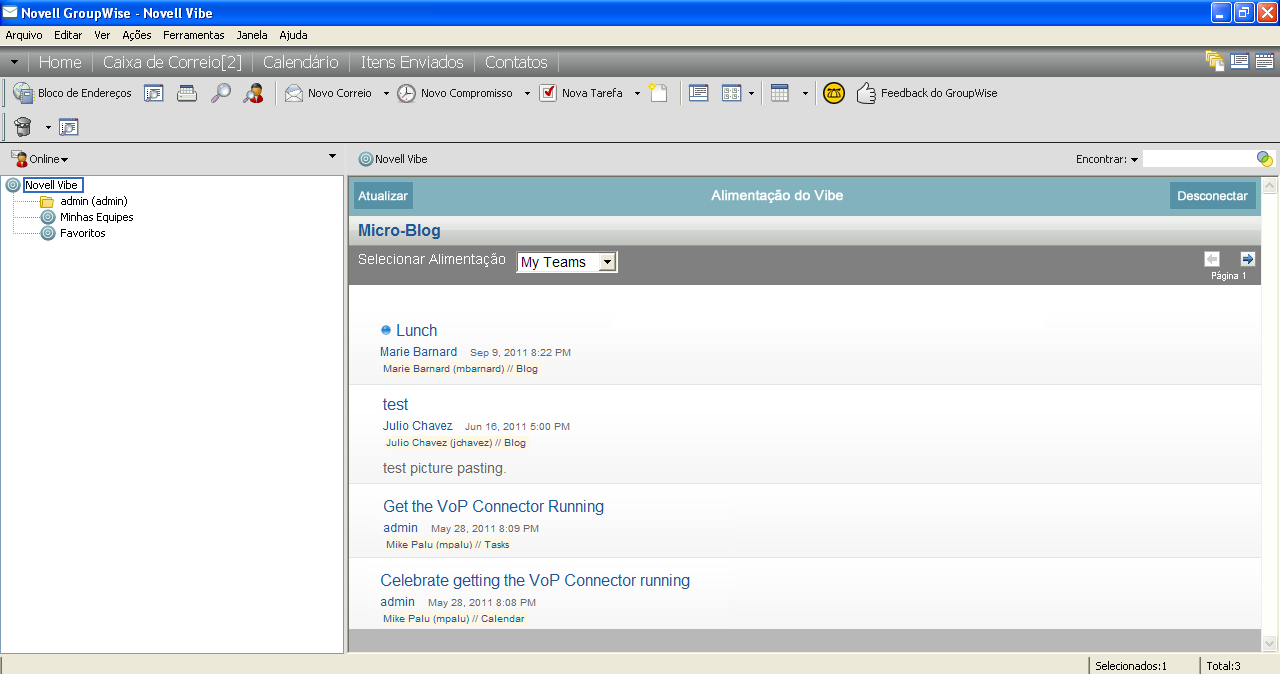Open the trash icon dropdown arrow
Image resolution: width=1280 pixels, height=674 pixels.
pyautogui.click(x=48, y=127)
